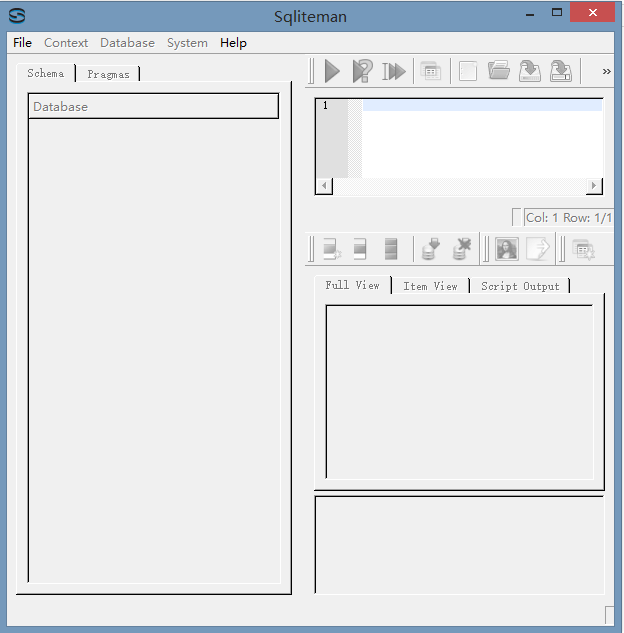The width and height of the screenshot is (624, 633).
Task: Click the Save As icon in editor toolbar
Action: pyautogui.click(x=560, y=71)
